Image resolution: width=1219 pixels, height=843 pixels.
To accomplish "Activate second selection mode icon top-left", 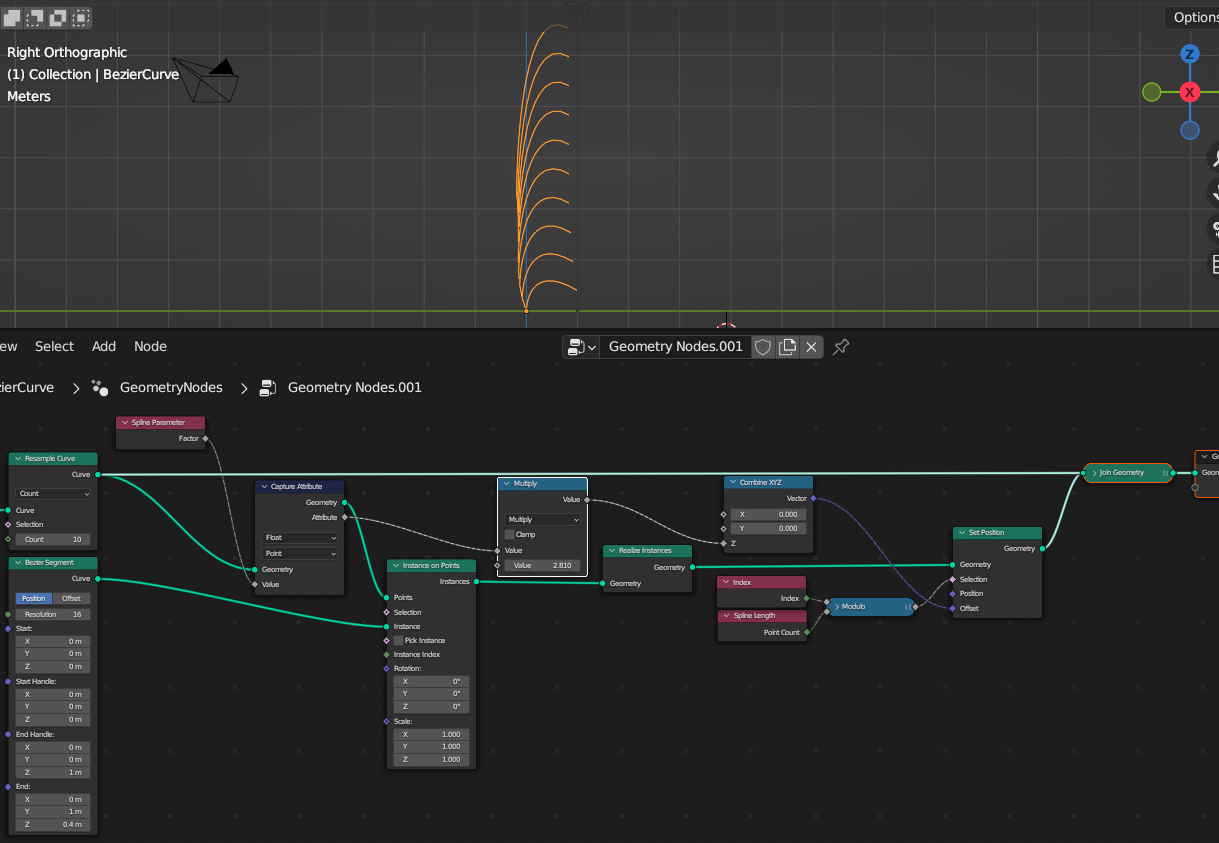I will tap(35, 17).
